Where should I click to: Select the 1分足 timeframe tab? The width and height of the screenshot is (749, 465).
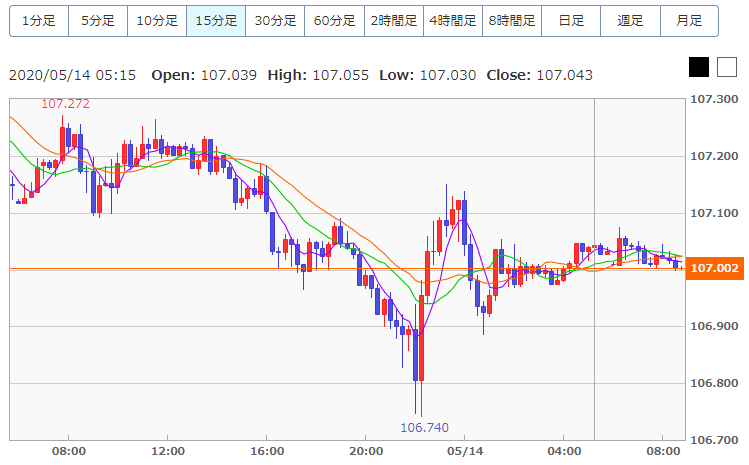pos(39,21)
